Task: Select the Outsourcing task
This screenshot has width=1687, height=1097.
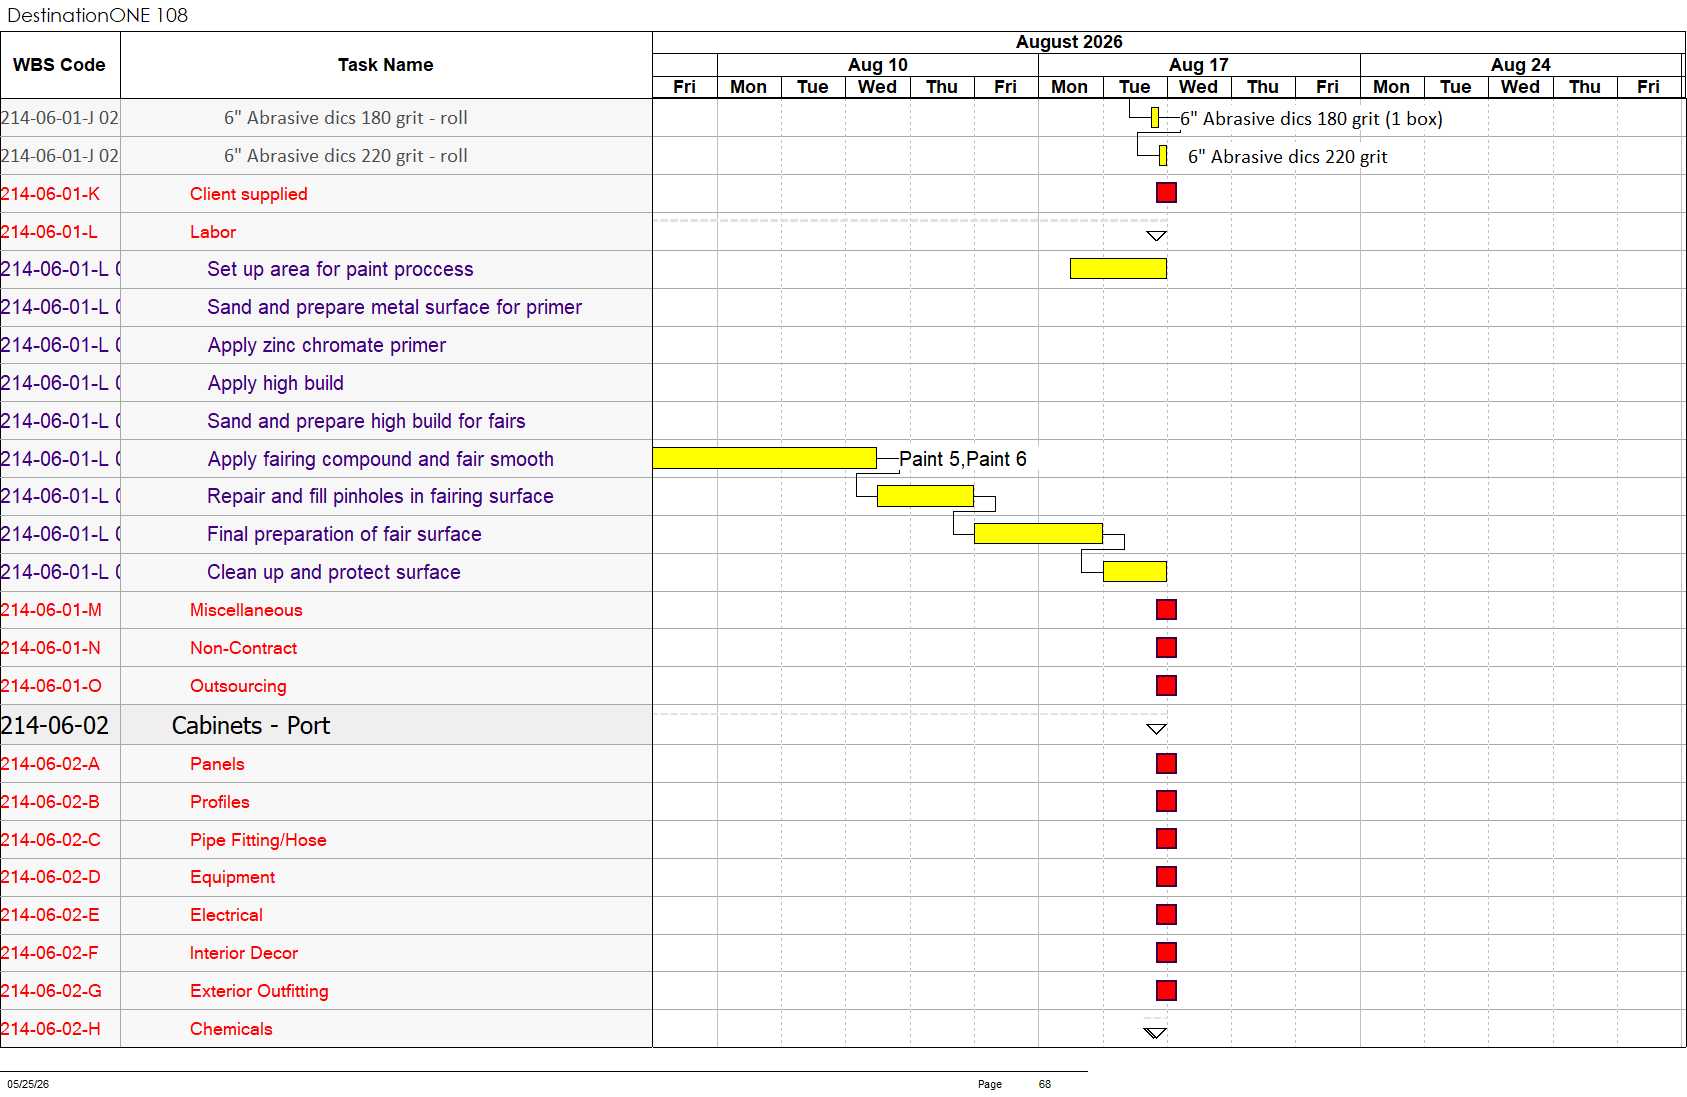Action: pyautogui.click(x=238, y=686)
